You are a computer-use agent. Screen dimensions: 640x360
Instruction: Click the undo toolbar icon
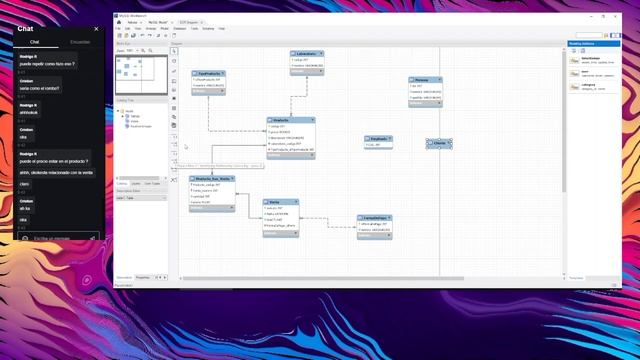point(142,36)
